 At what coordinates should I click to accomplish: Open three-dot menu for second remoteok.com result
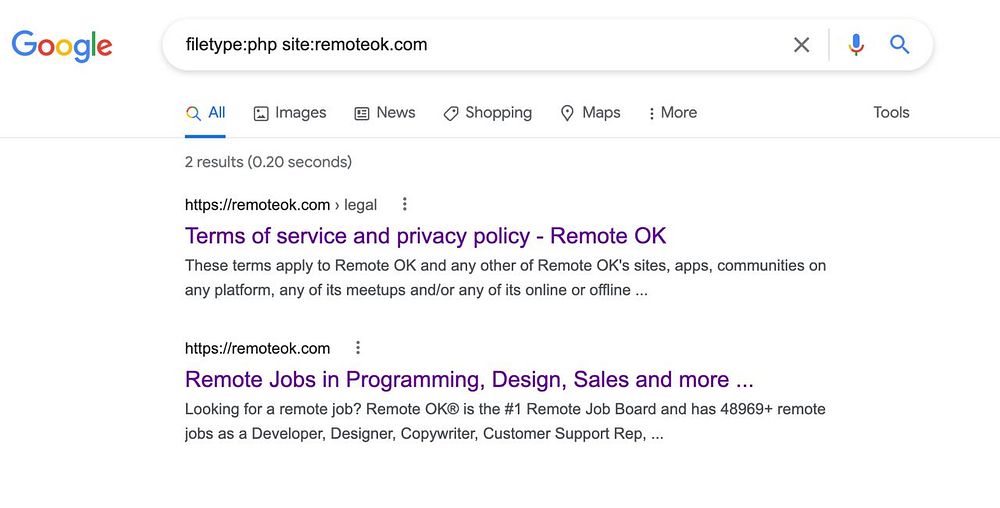[357, 348]
